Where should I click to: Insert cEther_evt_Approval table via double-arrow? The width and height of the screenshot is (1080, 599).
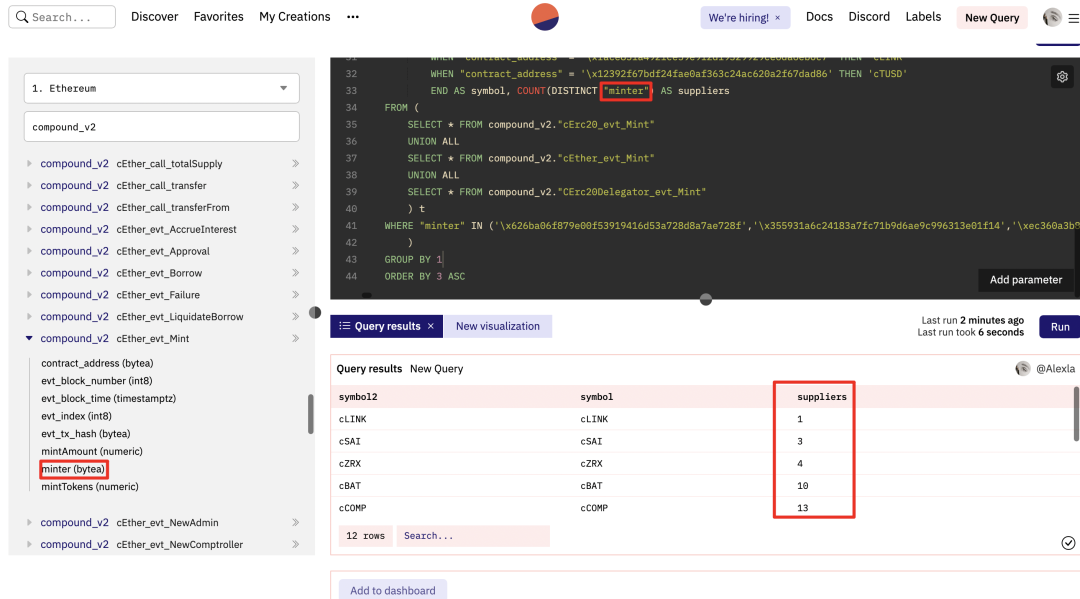(295, 251)
